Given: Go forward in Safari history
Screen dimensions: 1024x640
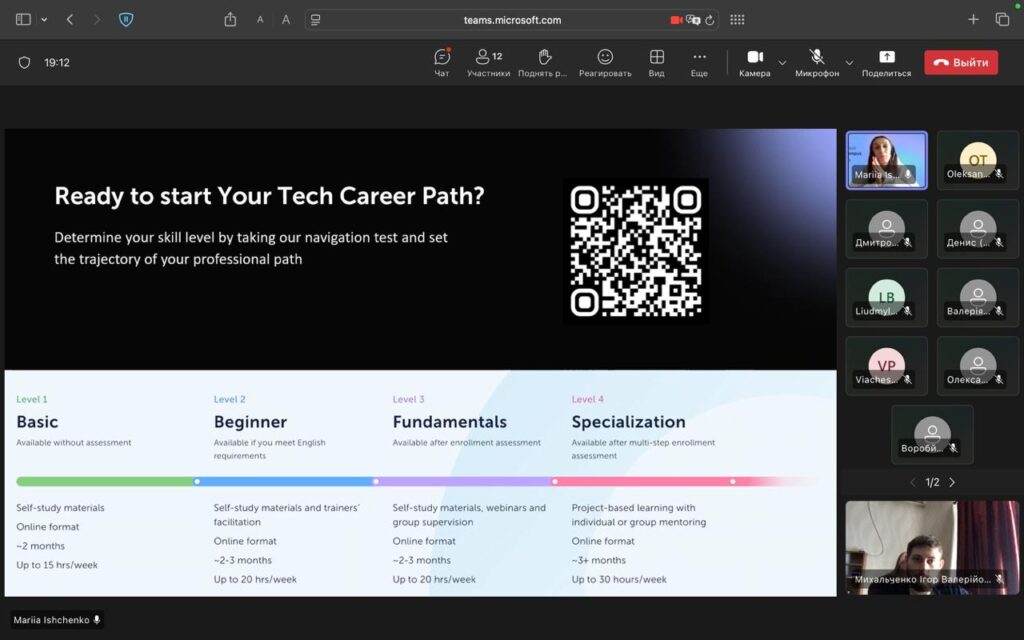Looking at the screenshot, I should pos(97,20).
